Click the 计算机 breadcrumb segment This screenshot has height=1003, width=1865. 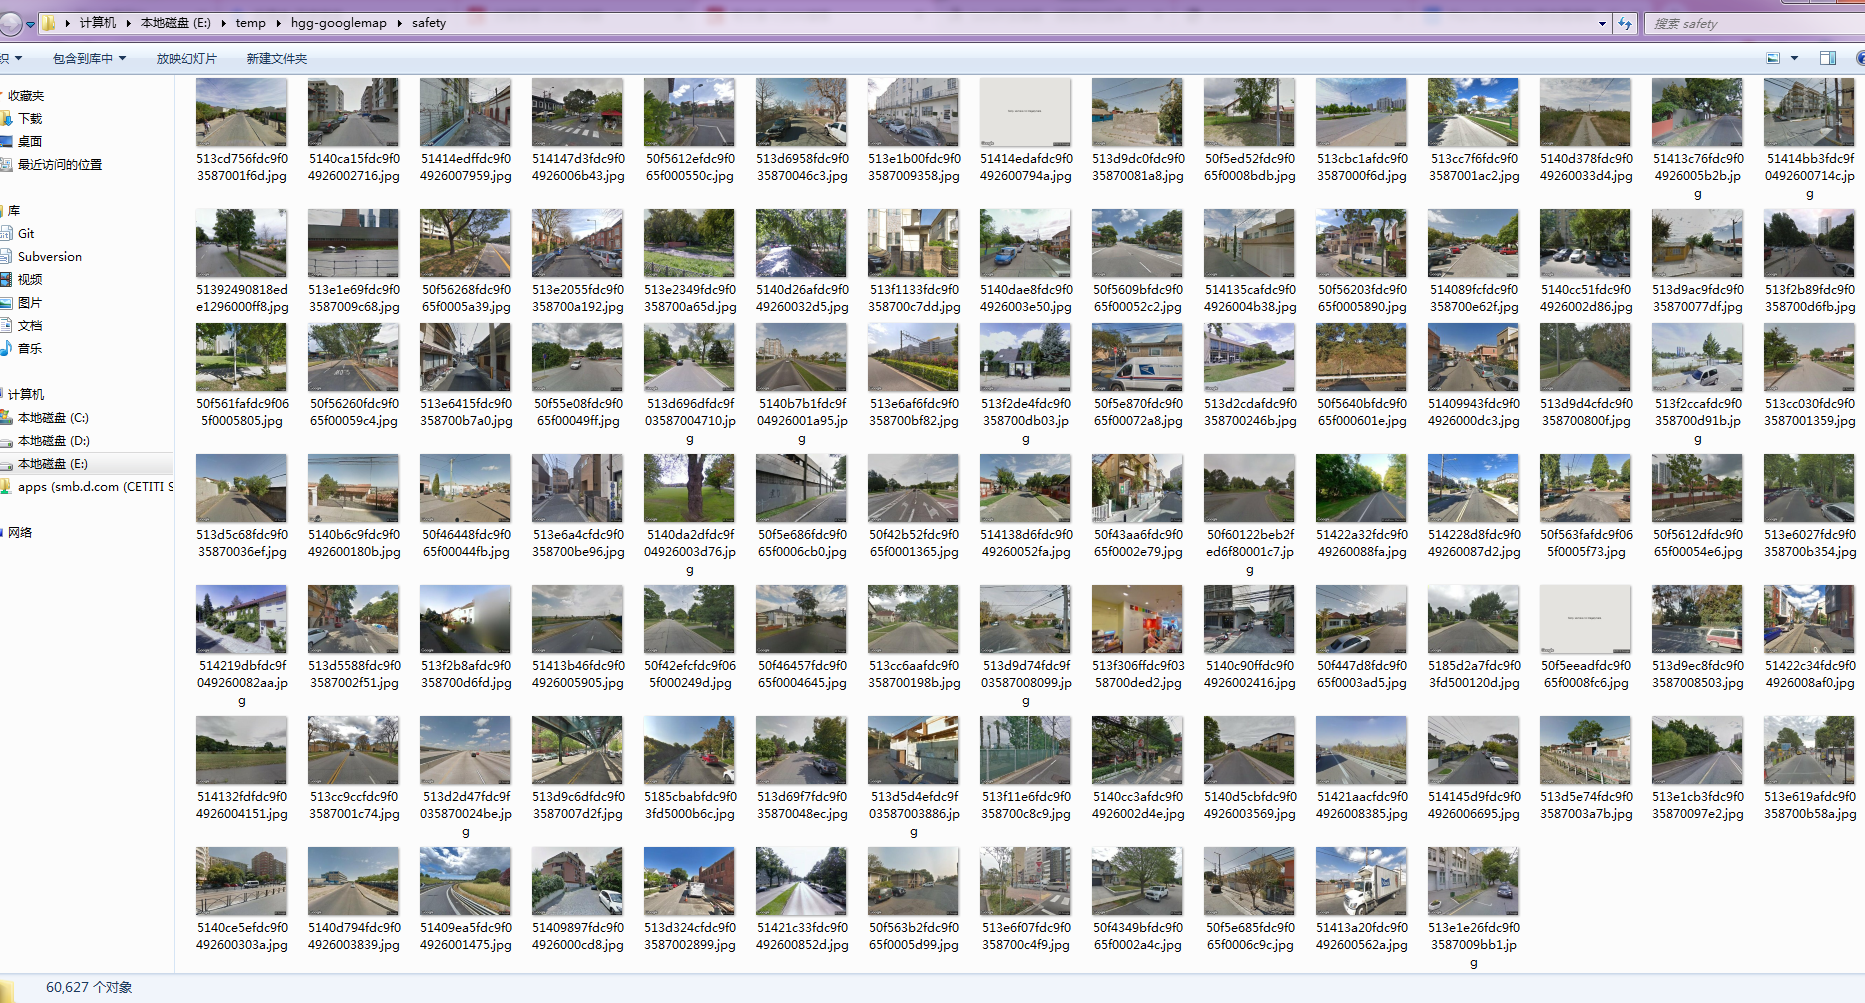coord(97,22)
